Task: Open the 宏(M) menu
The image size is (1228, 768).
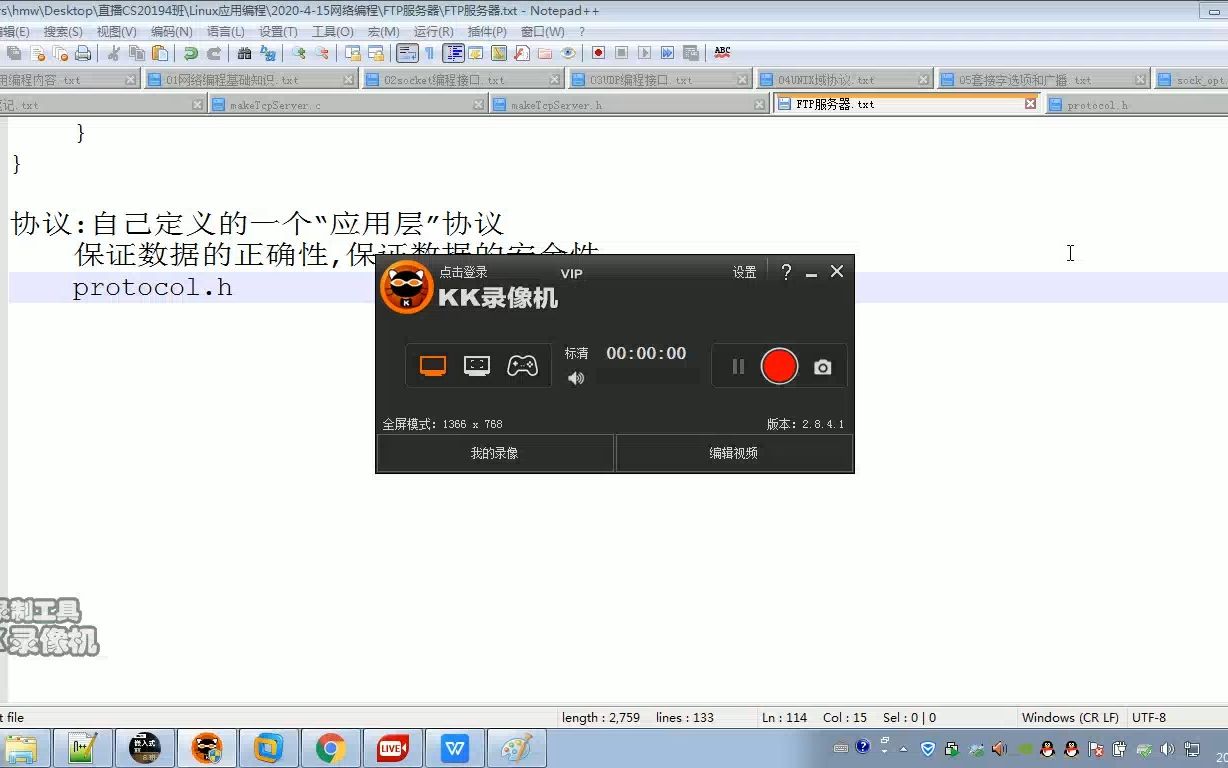Action: [385, 31]
